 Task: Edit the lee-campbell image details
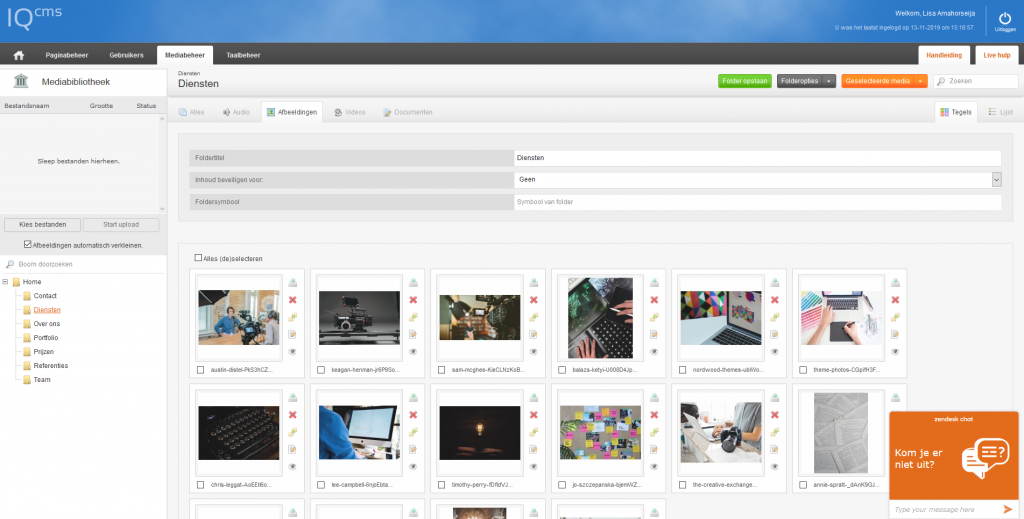[413, 449]
